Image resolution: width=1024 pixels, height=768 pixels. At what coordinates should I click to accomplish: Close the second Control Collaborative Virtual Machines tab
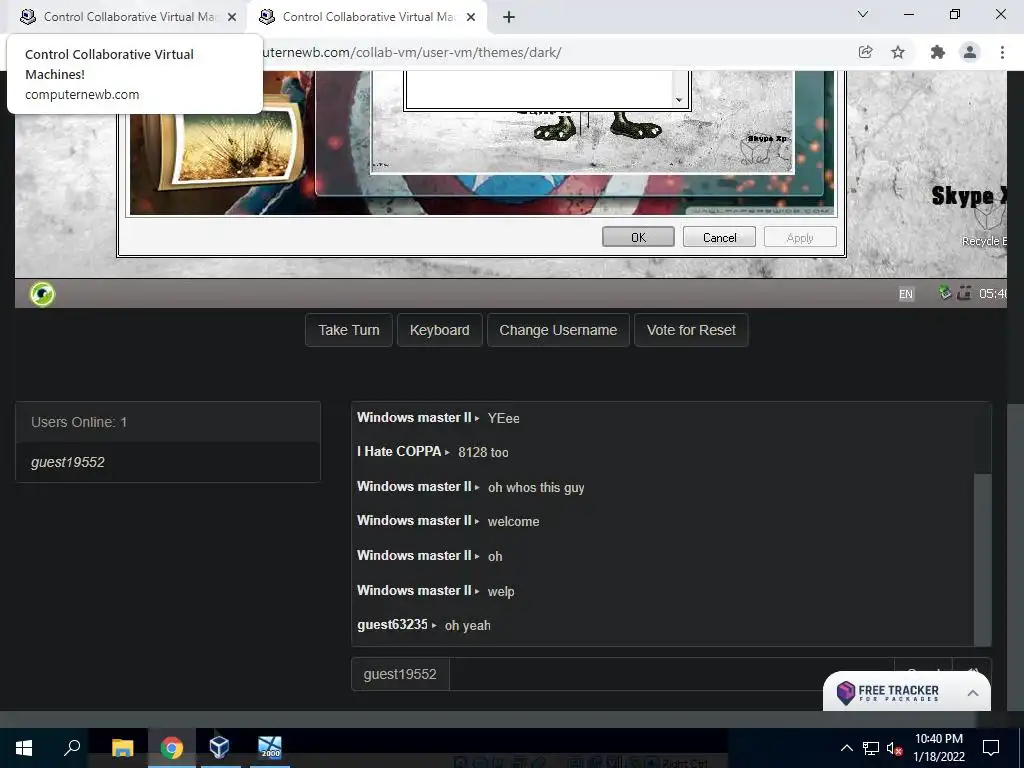471,17
